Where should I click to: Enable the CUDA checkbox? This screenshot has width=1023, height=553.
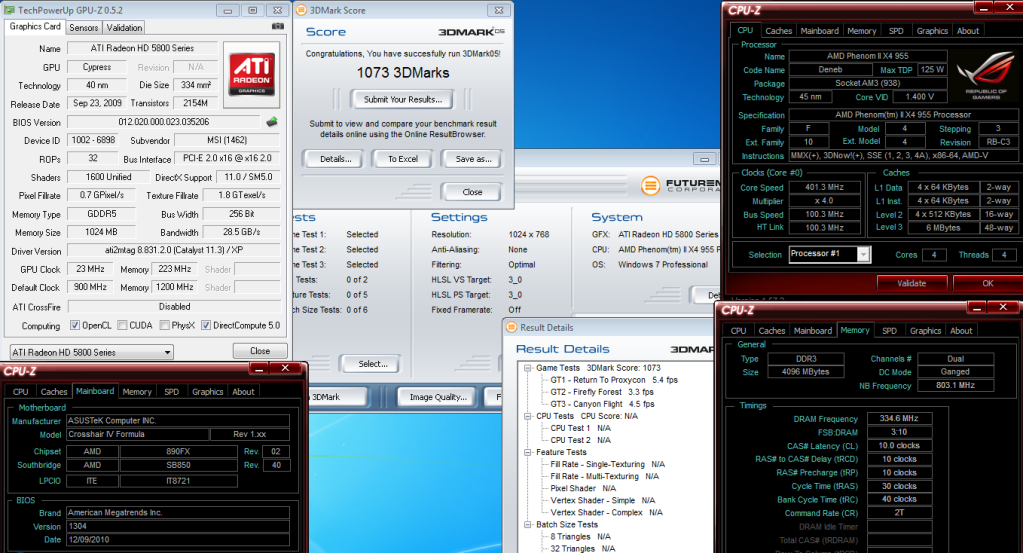click(122, 325)
